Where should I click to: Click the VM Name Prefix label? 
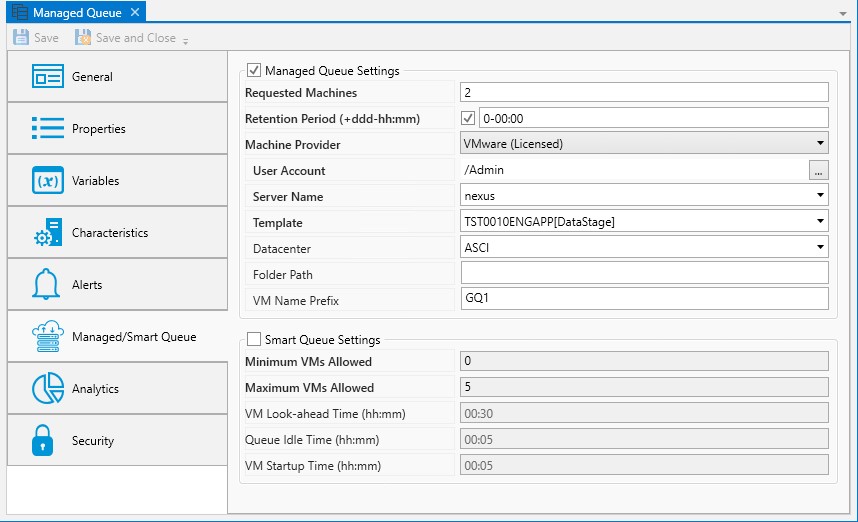click(295, 300)
